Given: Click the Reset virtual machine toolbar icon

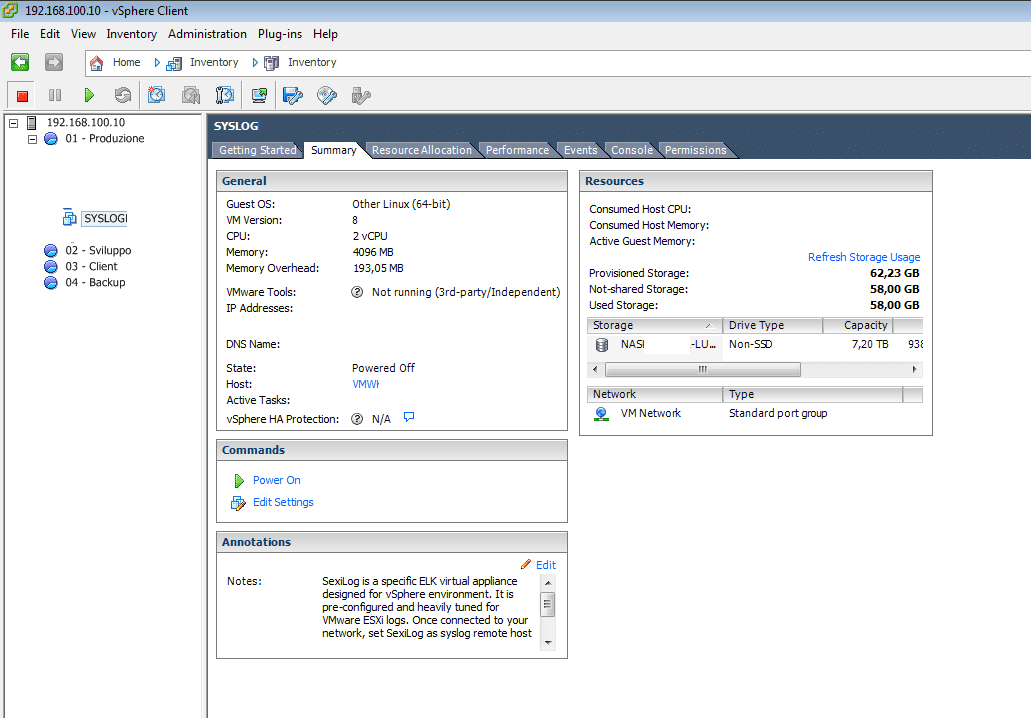Looking at the screenshot, I should pos(123,96).
